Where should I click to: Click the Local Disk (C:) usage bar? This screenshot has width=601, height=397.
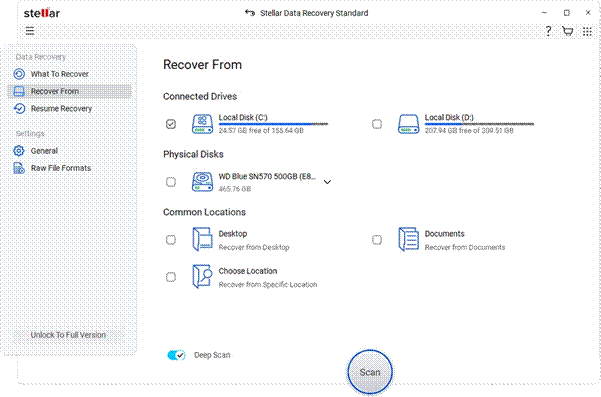(273, 124)
